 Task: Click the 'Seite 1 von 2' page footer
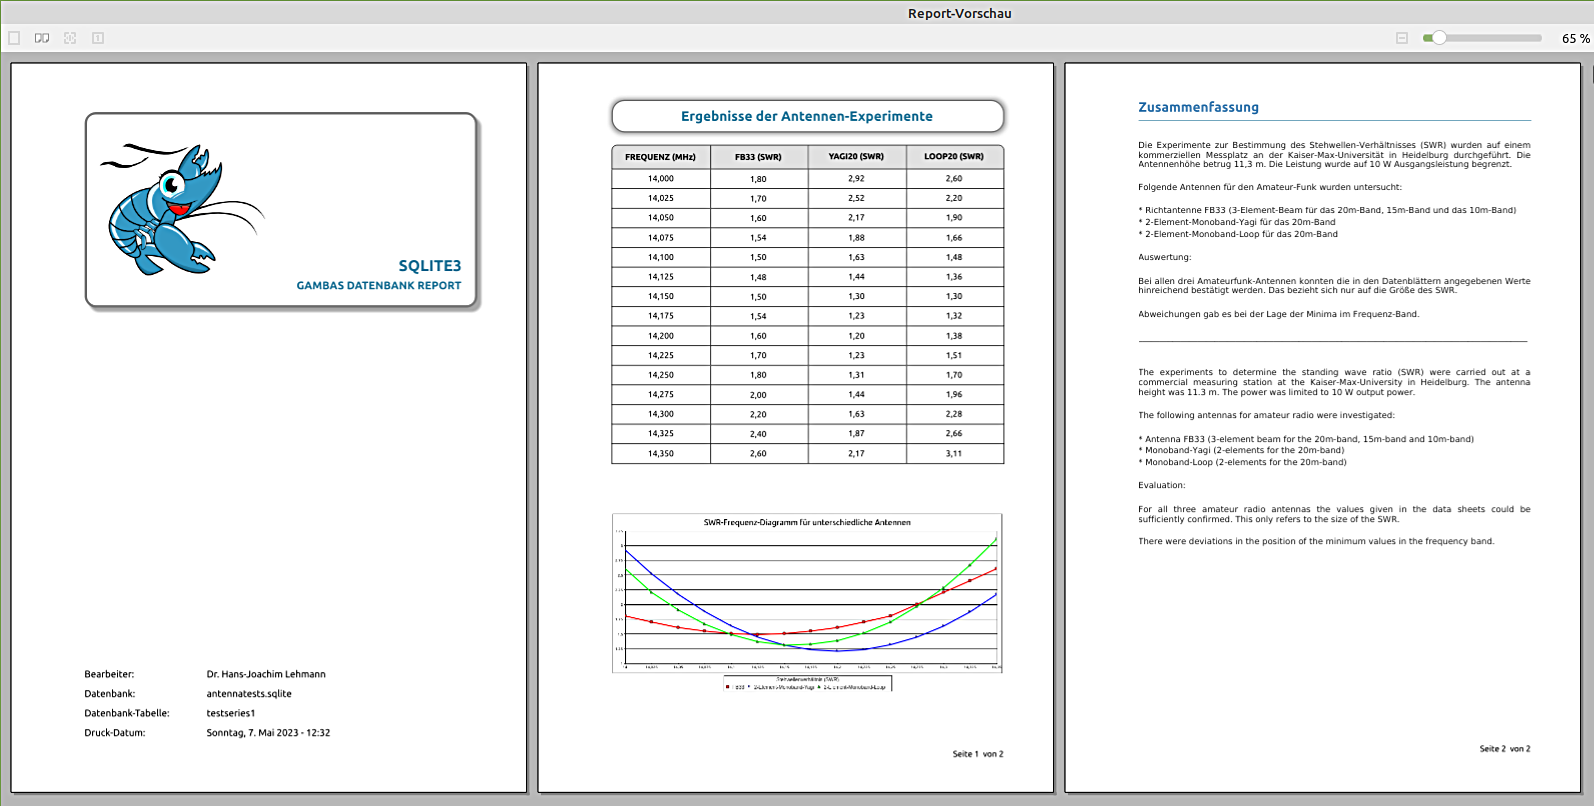pyautogui.click(x=977, y=754)
